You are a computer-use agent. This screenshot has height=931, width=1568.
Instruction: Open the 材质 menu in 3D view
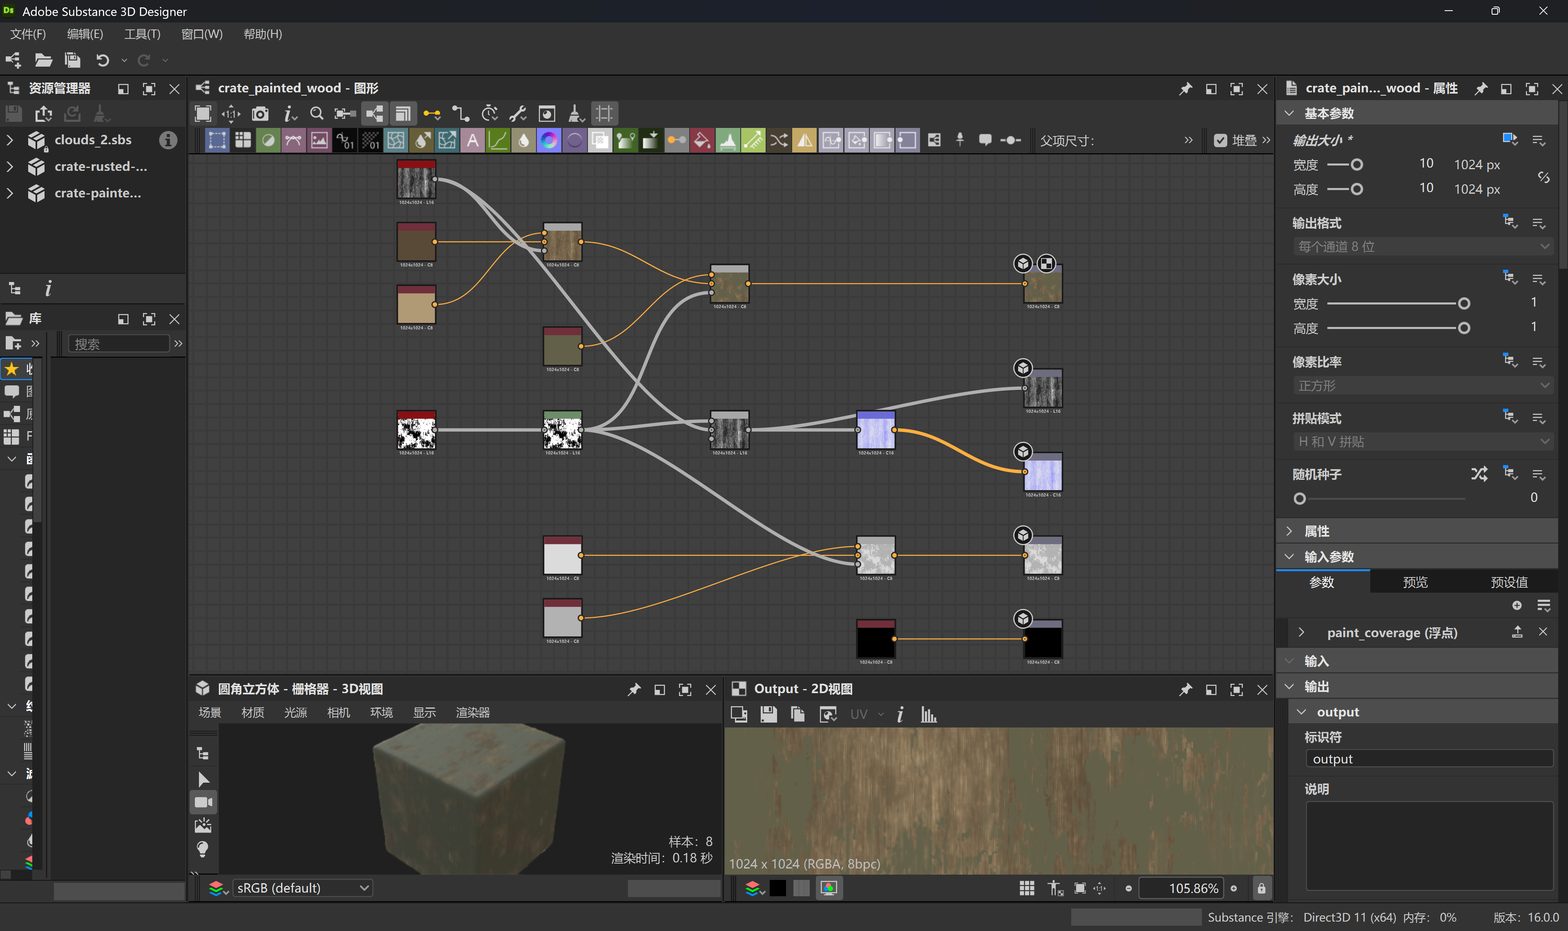coord(253,713)
